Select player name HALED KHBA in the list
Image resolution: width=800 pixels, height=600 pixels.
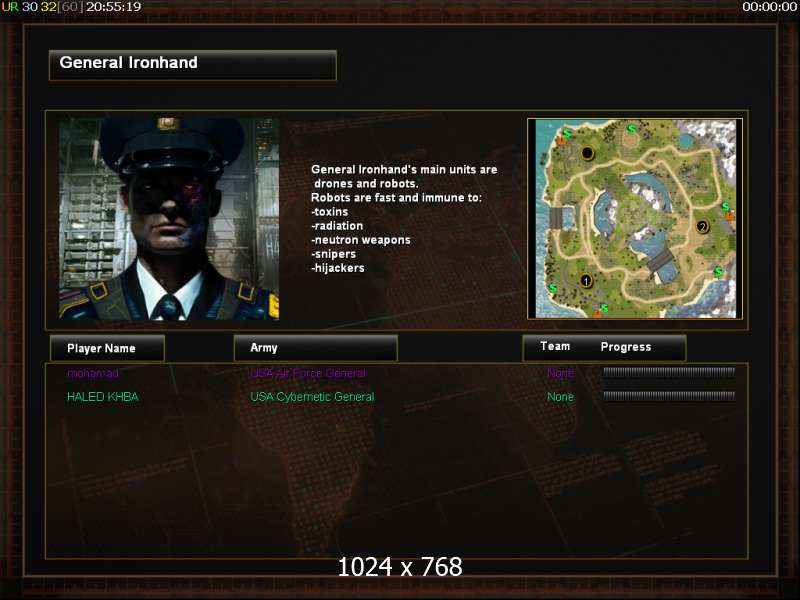point(103,396)
